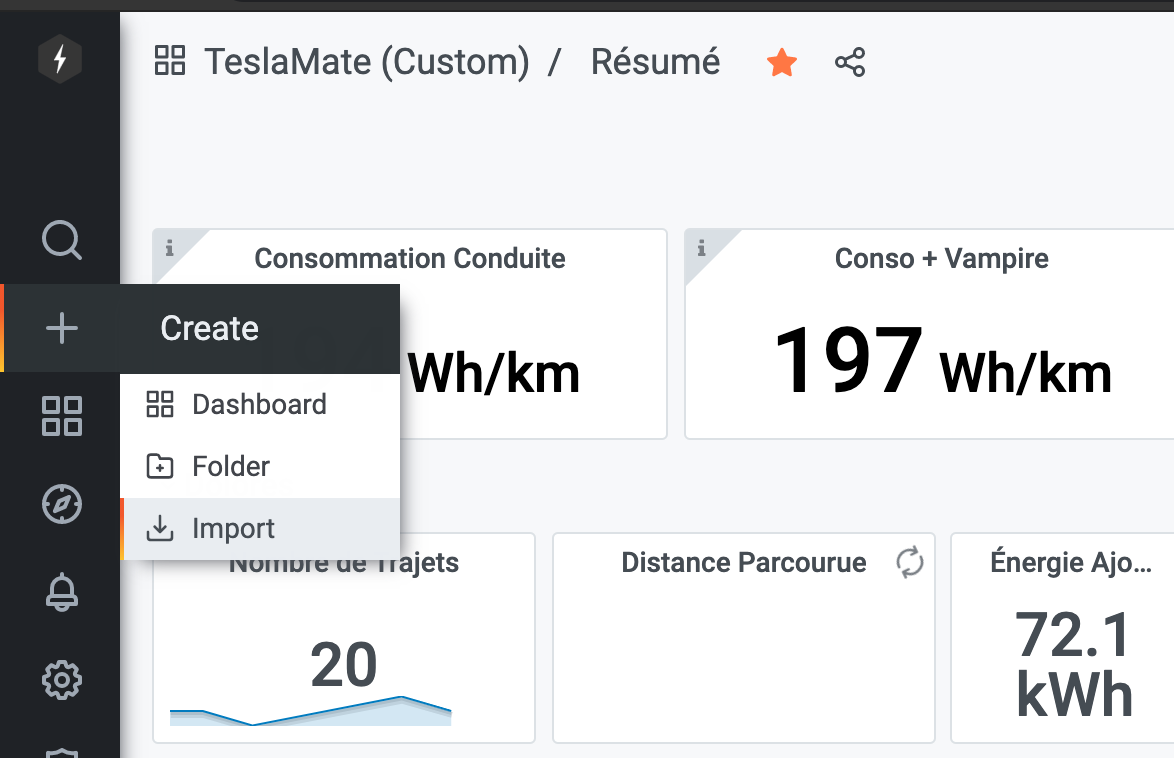Click the Create menu header
Screen dimensions: 1174x758
(260, 328)
